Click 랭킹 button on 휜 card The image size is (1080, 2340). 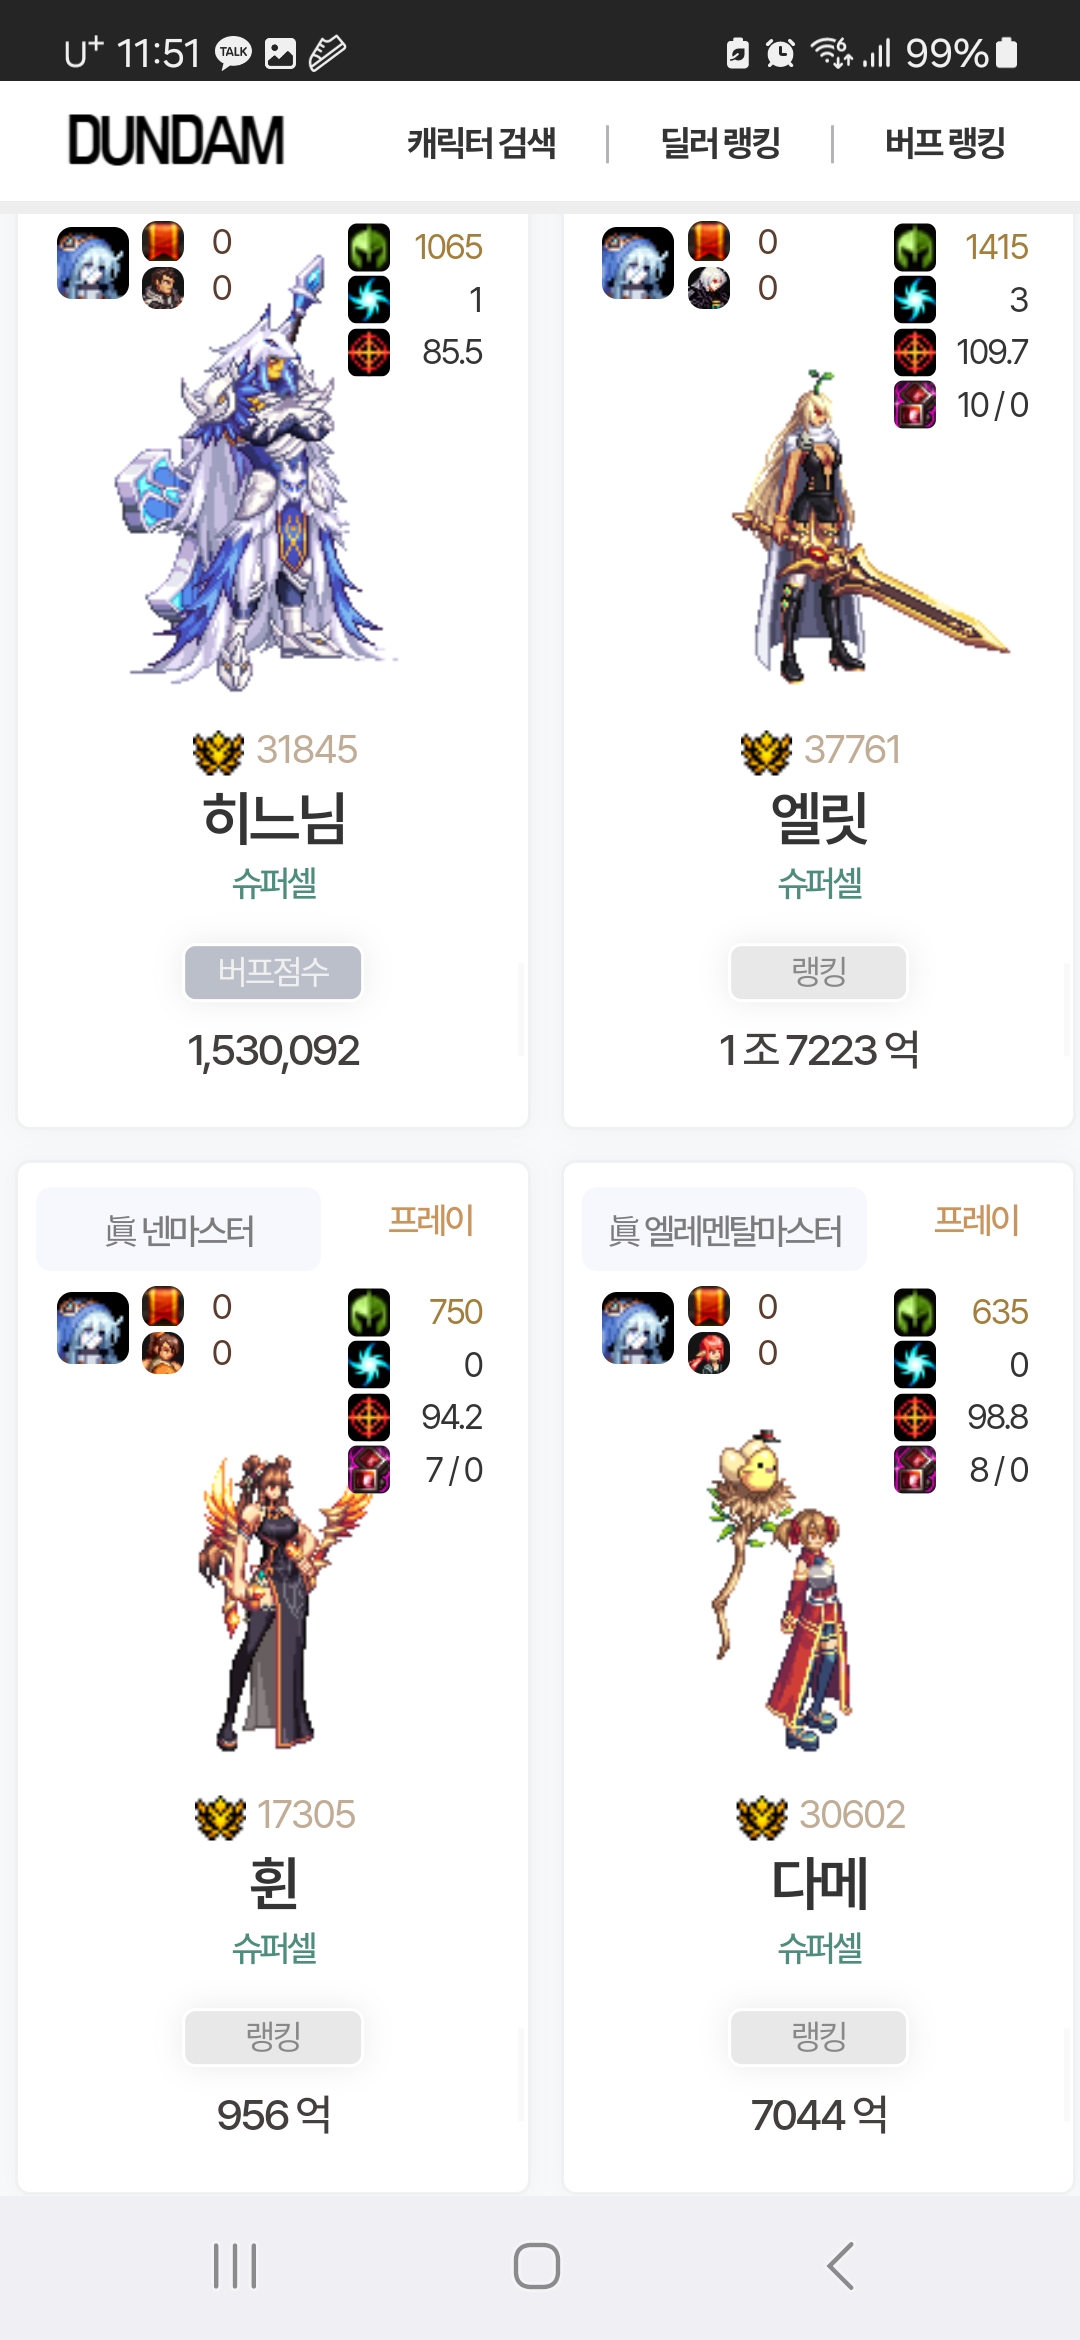coord(273,2037)
